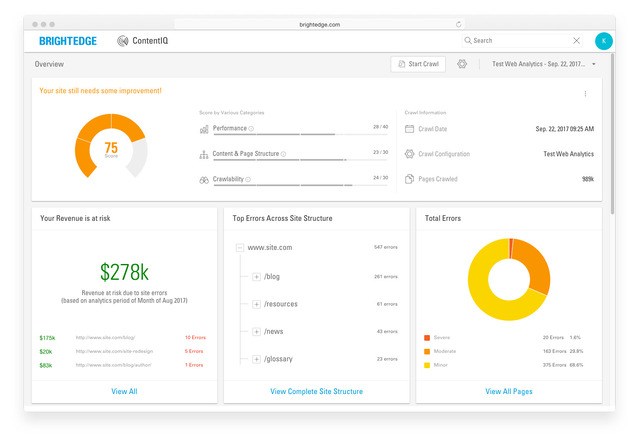The width and height of the screenshot is (640, 436).
Task: Expand the /blog tree node
Action: tap(256, 277)
